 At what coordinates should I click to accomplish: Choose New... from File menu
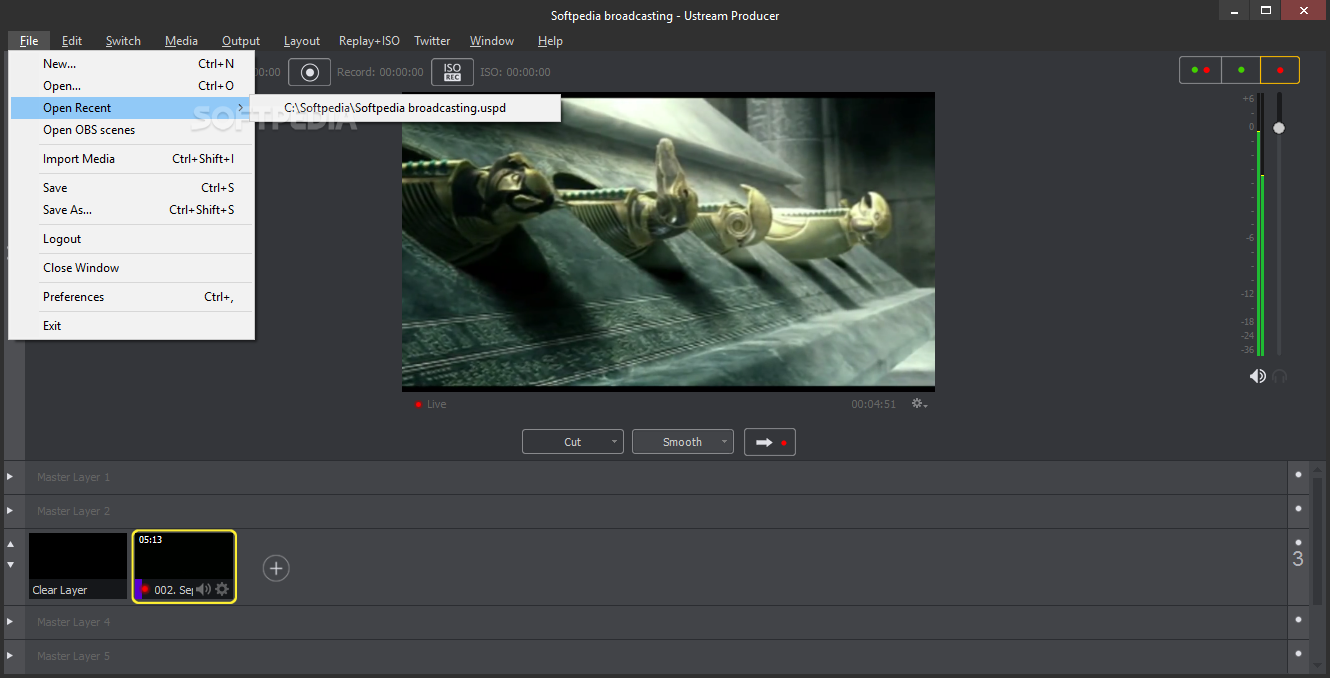coord(132,64)
